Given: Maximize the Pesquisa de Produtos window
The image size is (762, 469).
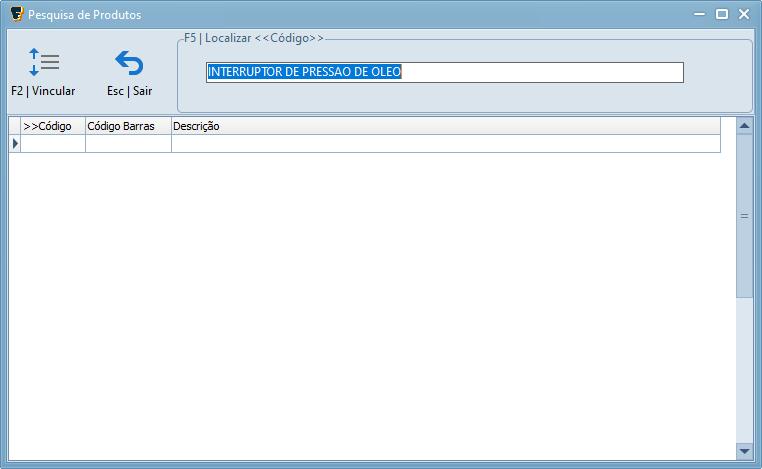Looking at the screenshot, I should (x=721, y=14).
